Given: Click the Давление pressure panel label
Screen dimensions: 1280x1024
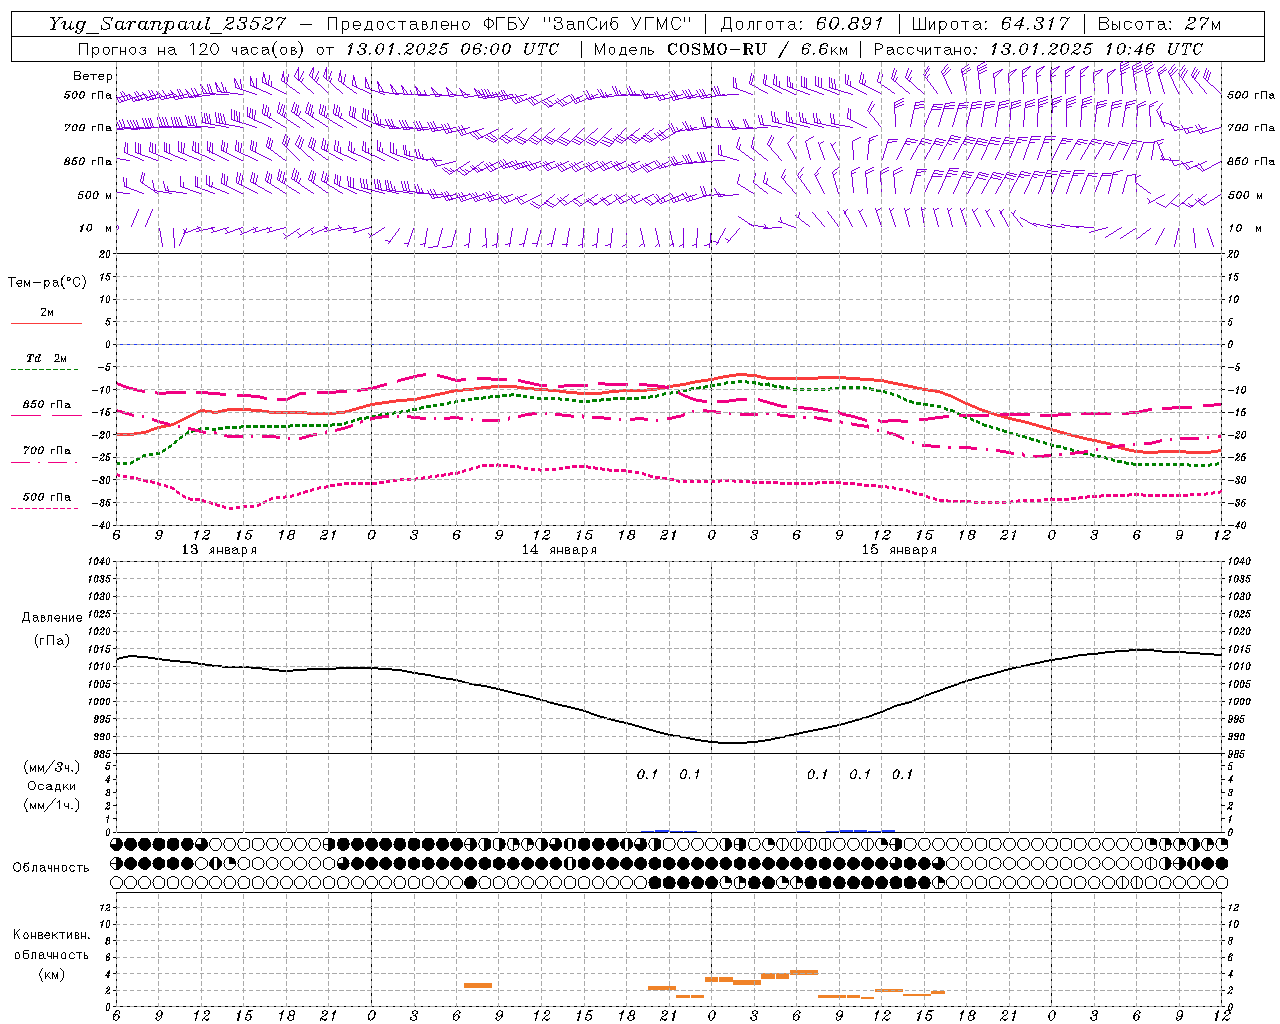Looking at the screenshot, I should coord(52,618).
